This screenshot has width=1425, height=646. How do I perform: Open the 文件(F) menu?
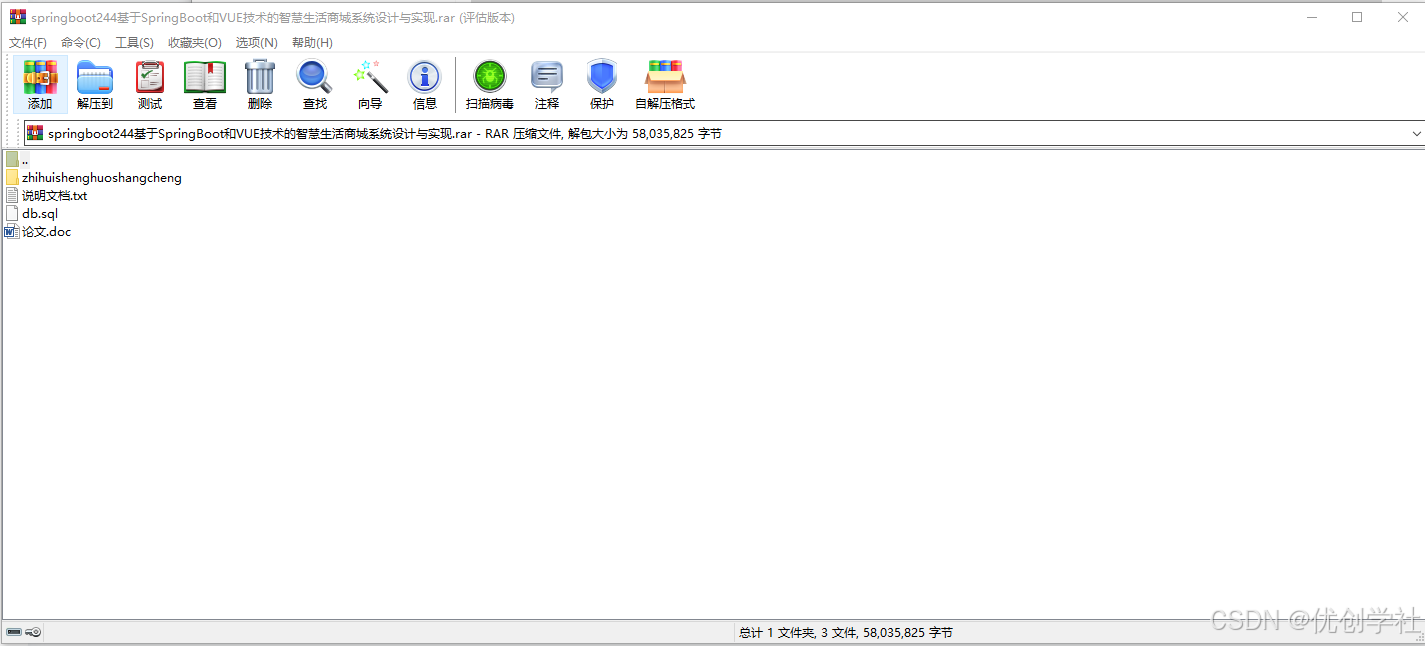pyautogui.click(x=27, y=42)
